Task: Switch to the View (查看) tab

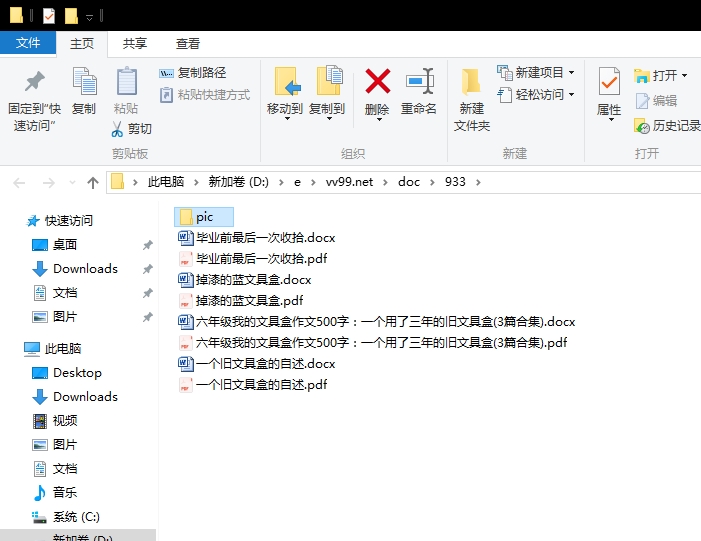Action: click(x=188, y=43)
